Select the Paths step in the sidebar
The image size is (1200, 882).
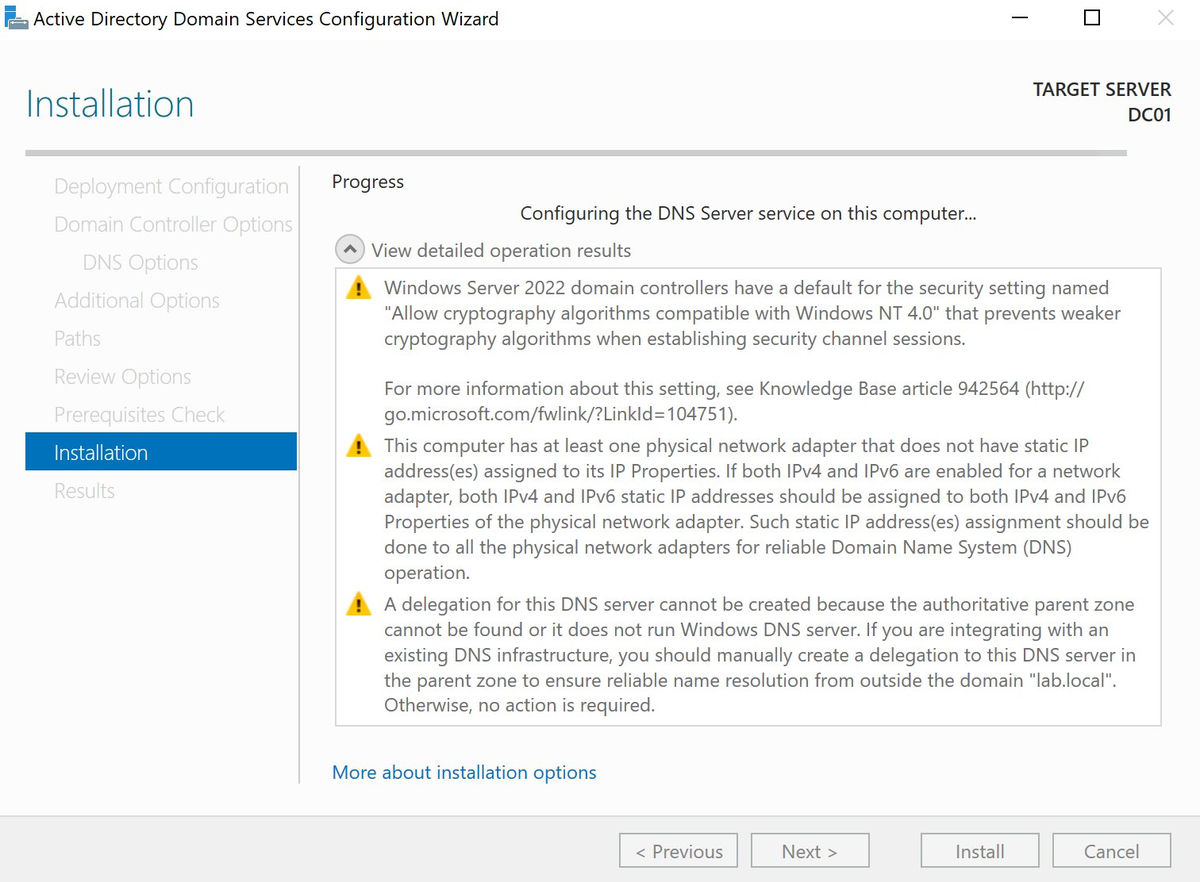[77, 338]
